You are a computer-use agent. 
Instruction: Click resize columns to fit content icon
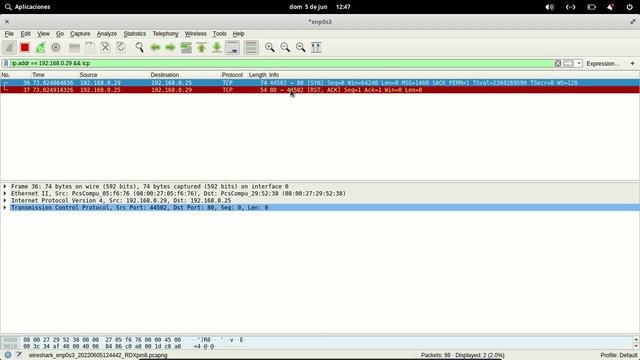pos(316,47)
